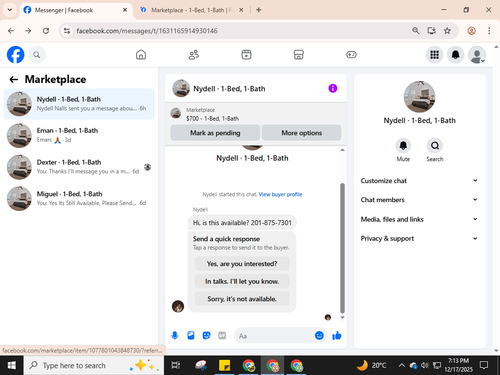Bookmark this page star icon
Screen dimensions: 500x375
(447, 31)
